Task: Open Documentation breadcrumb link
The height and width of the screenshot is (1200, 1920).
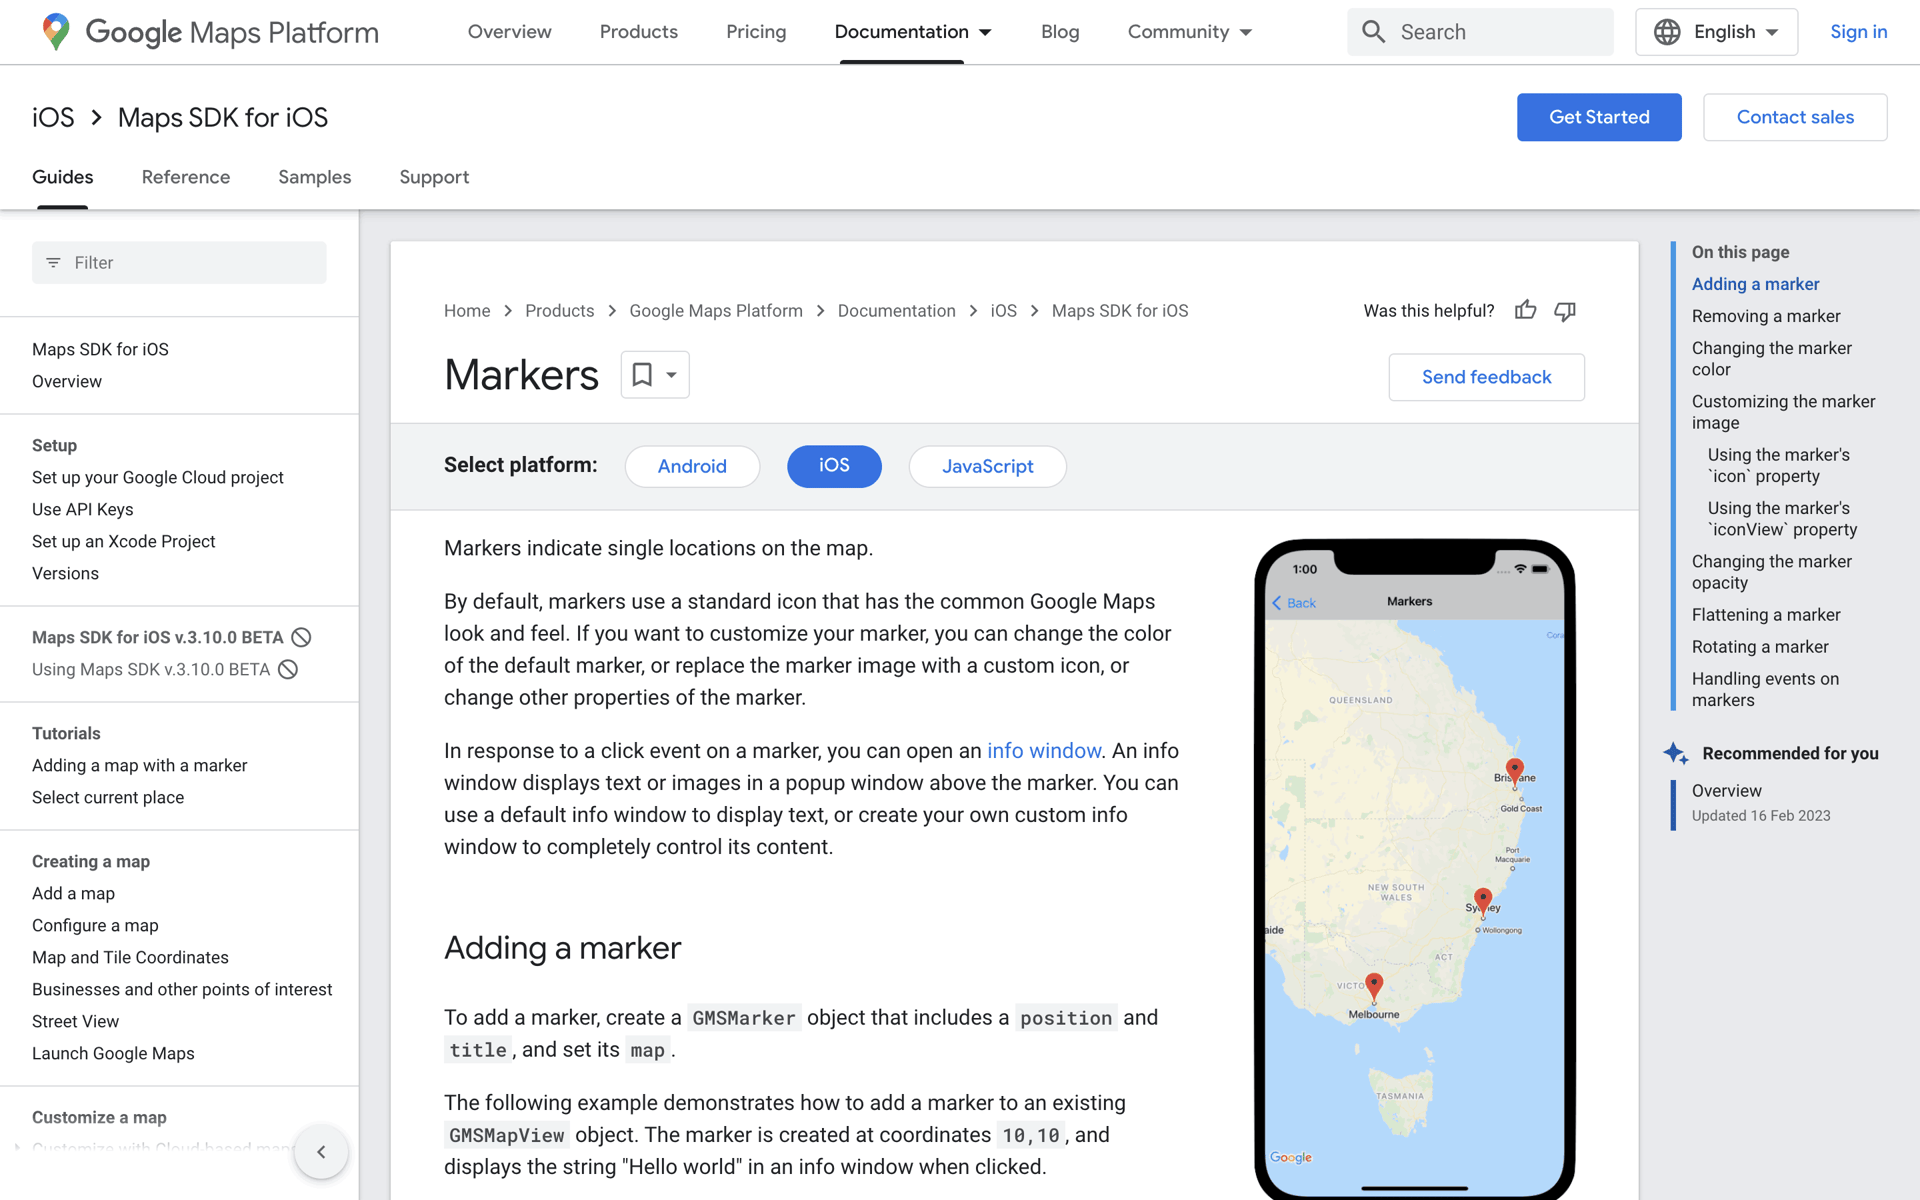Action: click(896, 311)
